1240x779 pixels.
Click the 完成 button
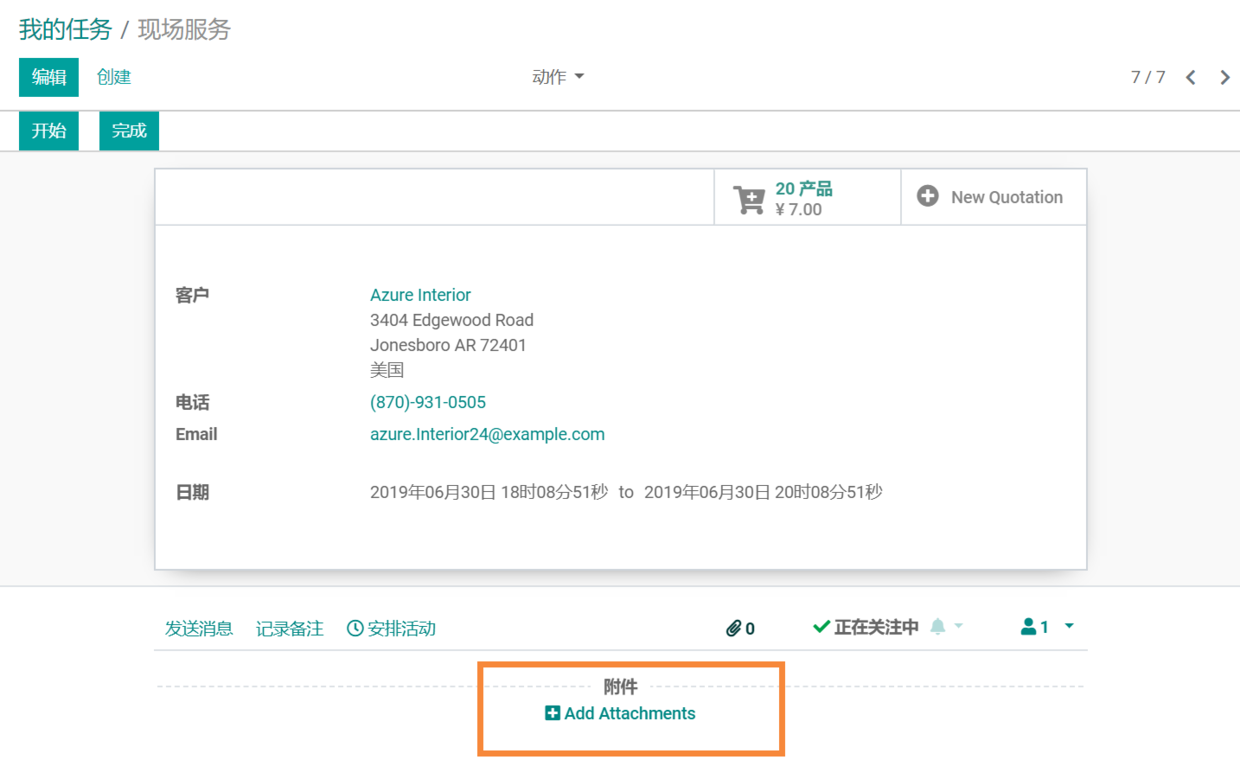[129, 131]
